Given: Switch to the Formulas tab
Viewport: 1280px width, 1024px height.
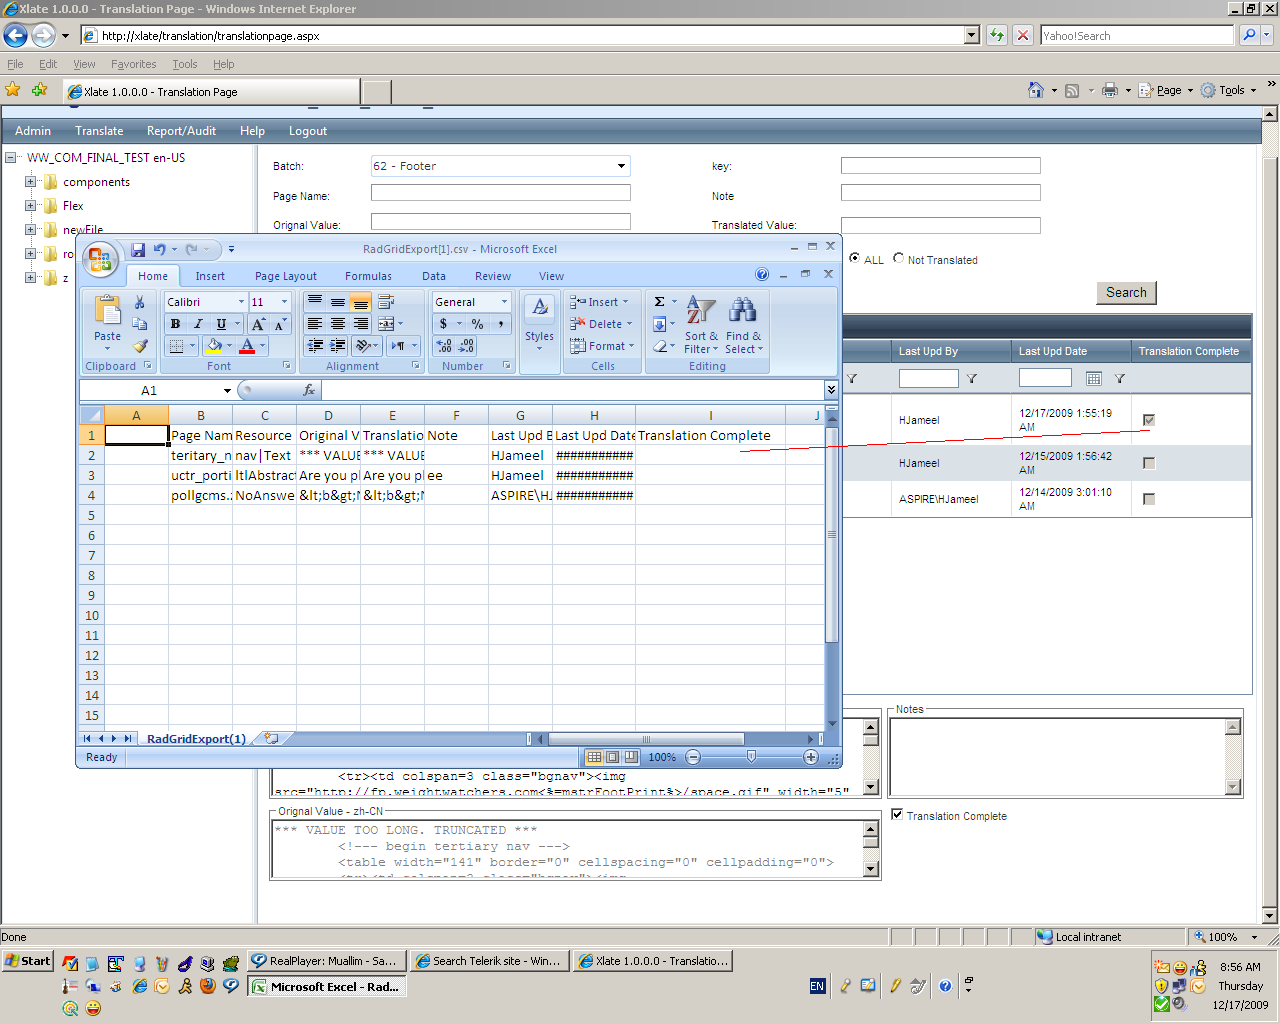Looking at the screenshot, I should (369, 276).
